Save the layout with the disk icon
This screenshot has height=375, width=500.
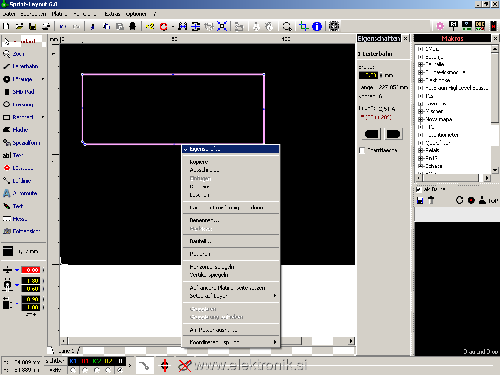(x=33, y=26)
